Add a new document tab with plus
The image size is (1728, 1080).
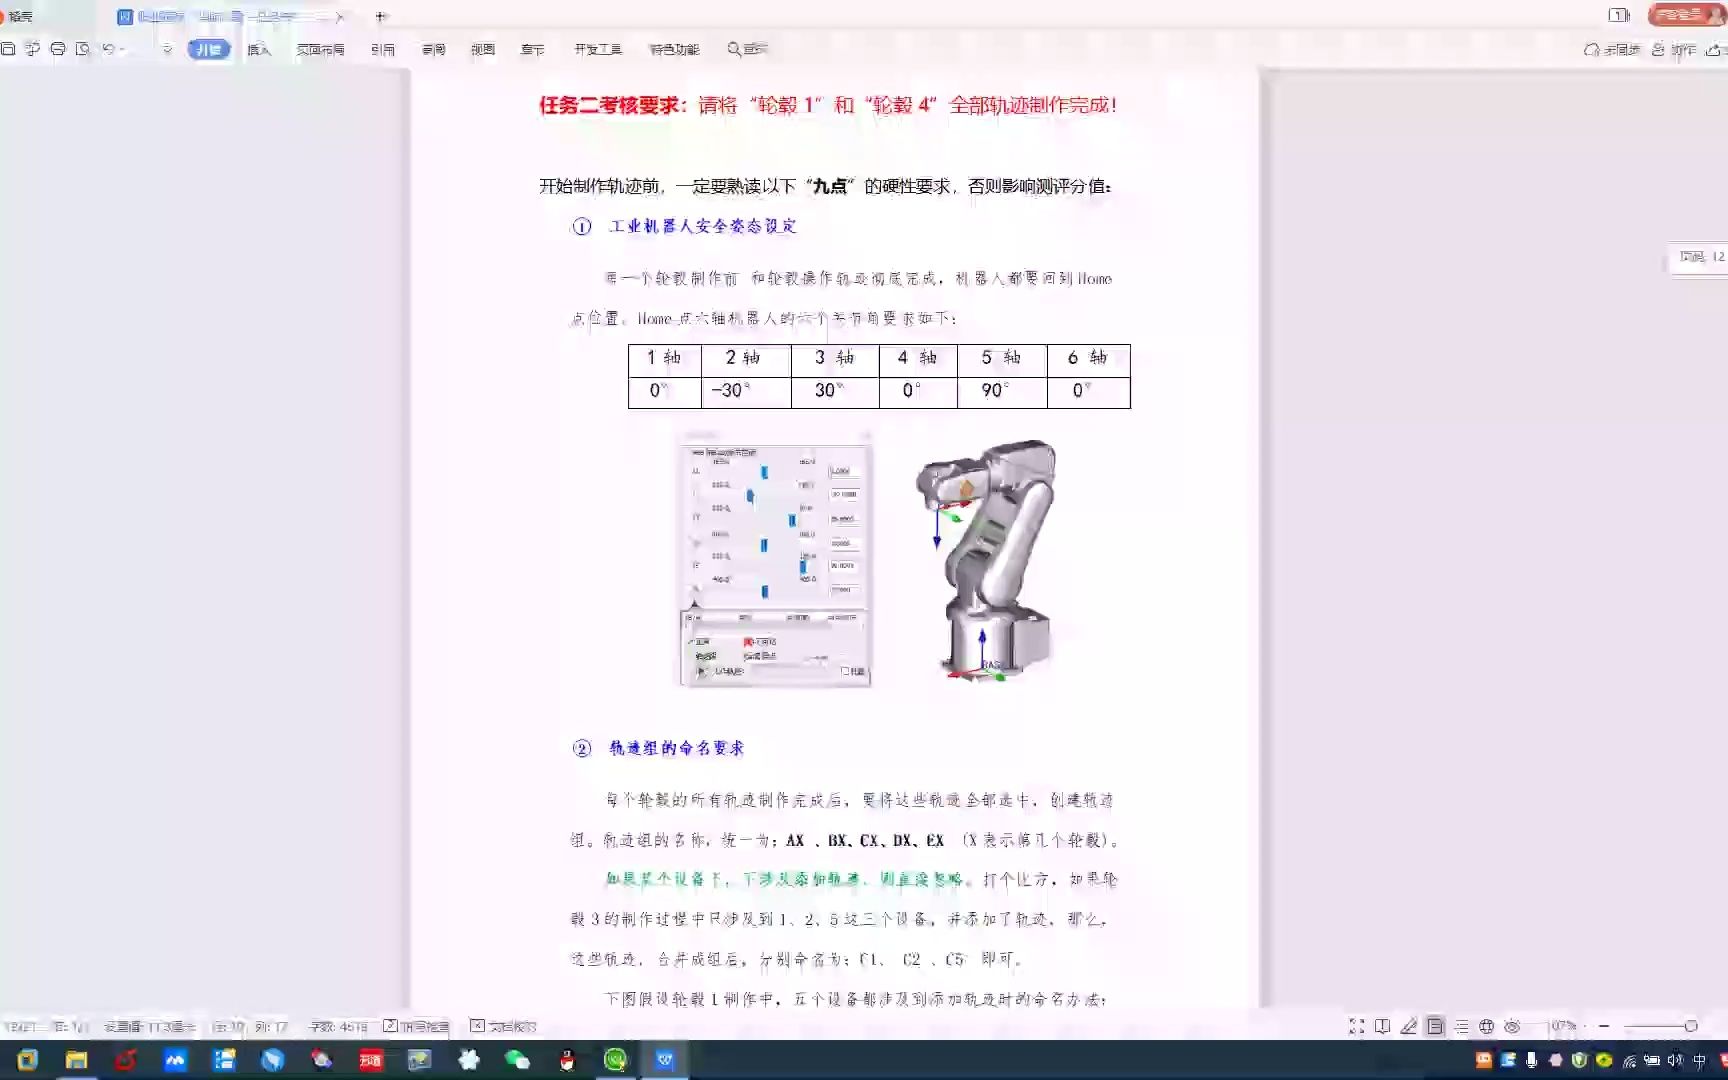point(380,16)
